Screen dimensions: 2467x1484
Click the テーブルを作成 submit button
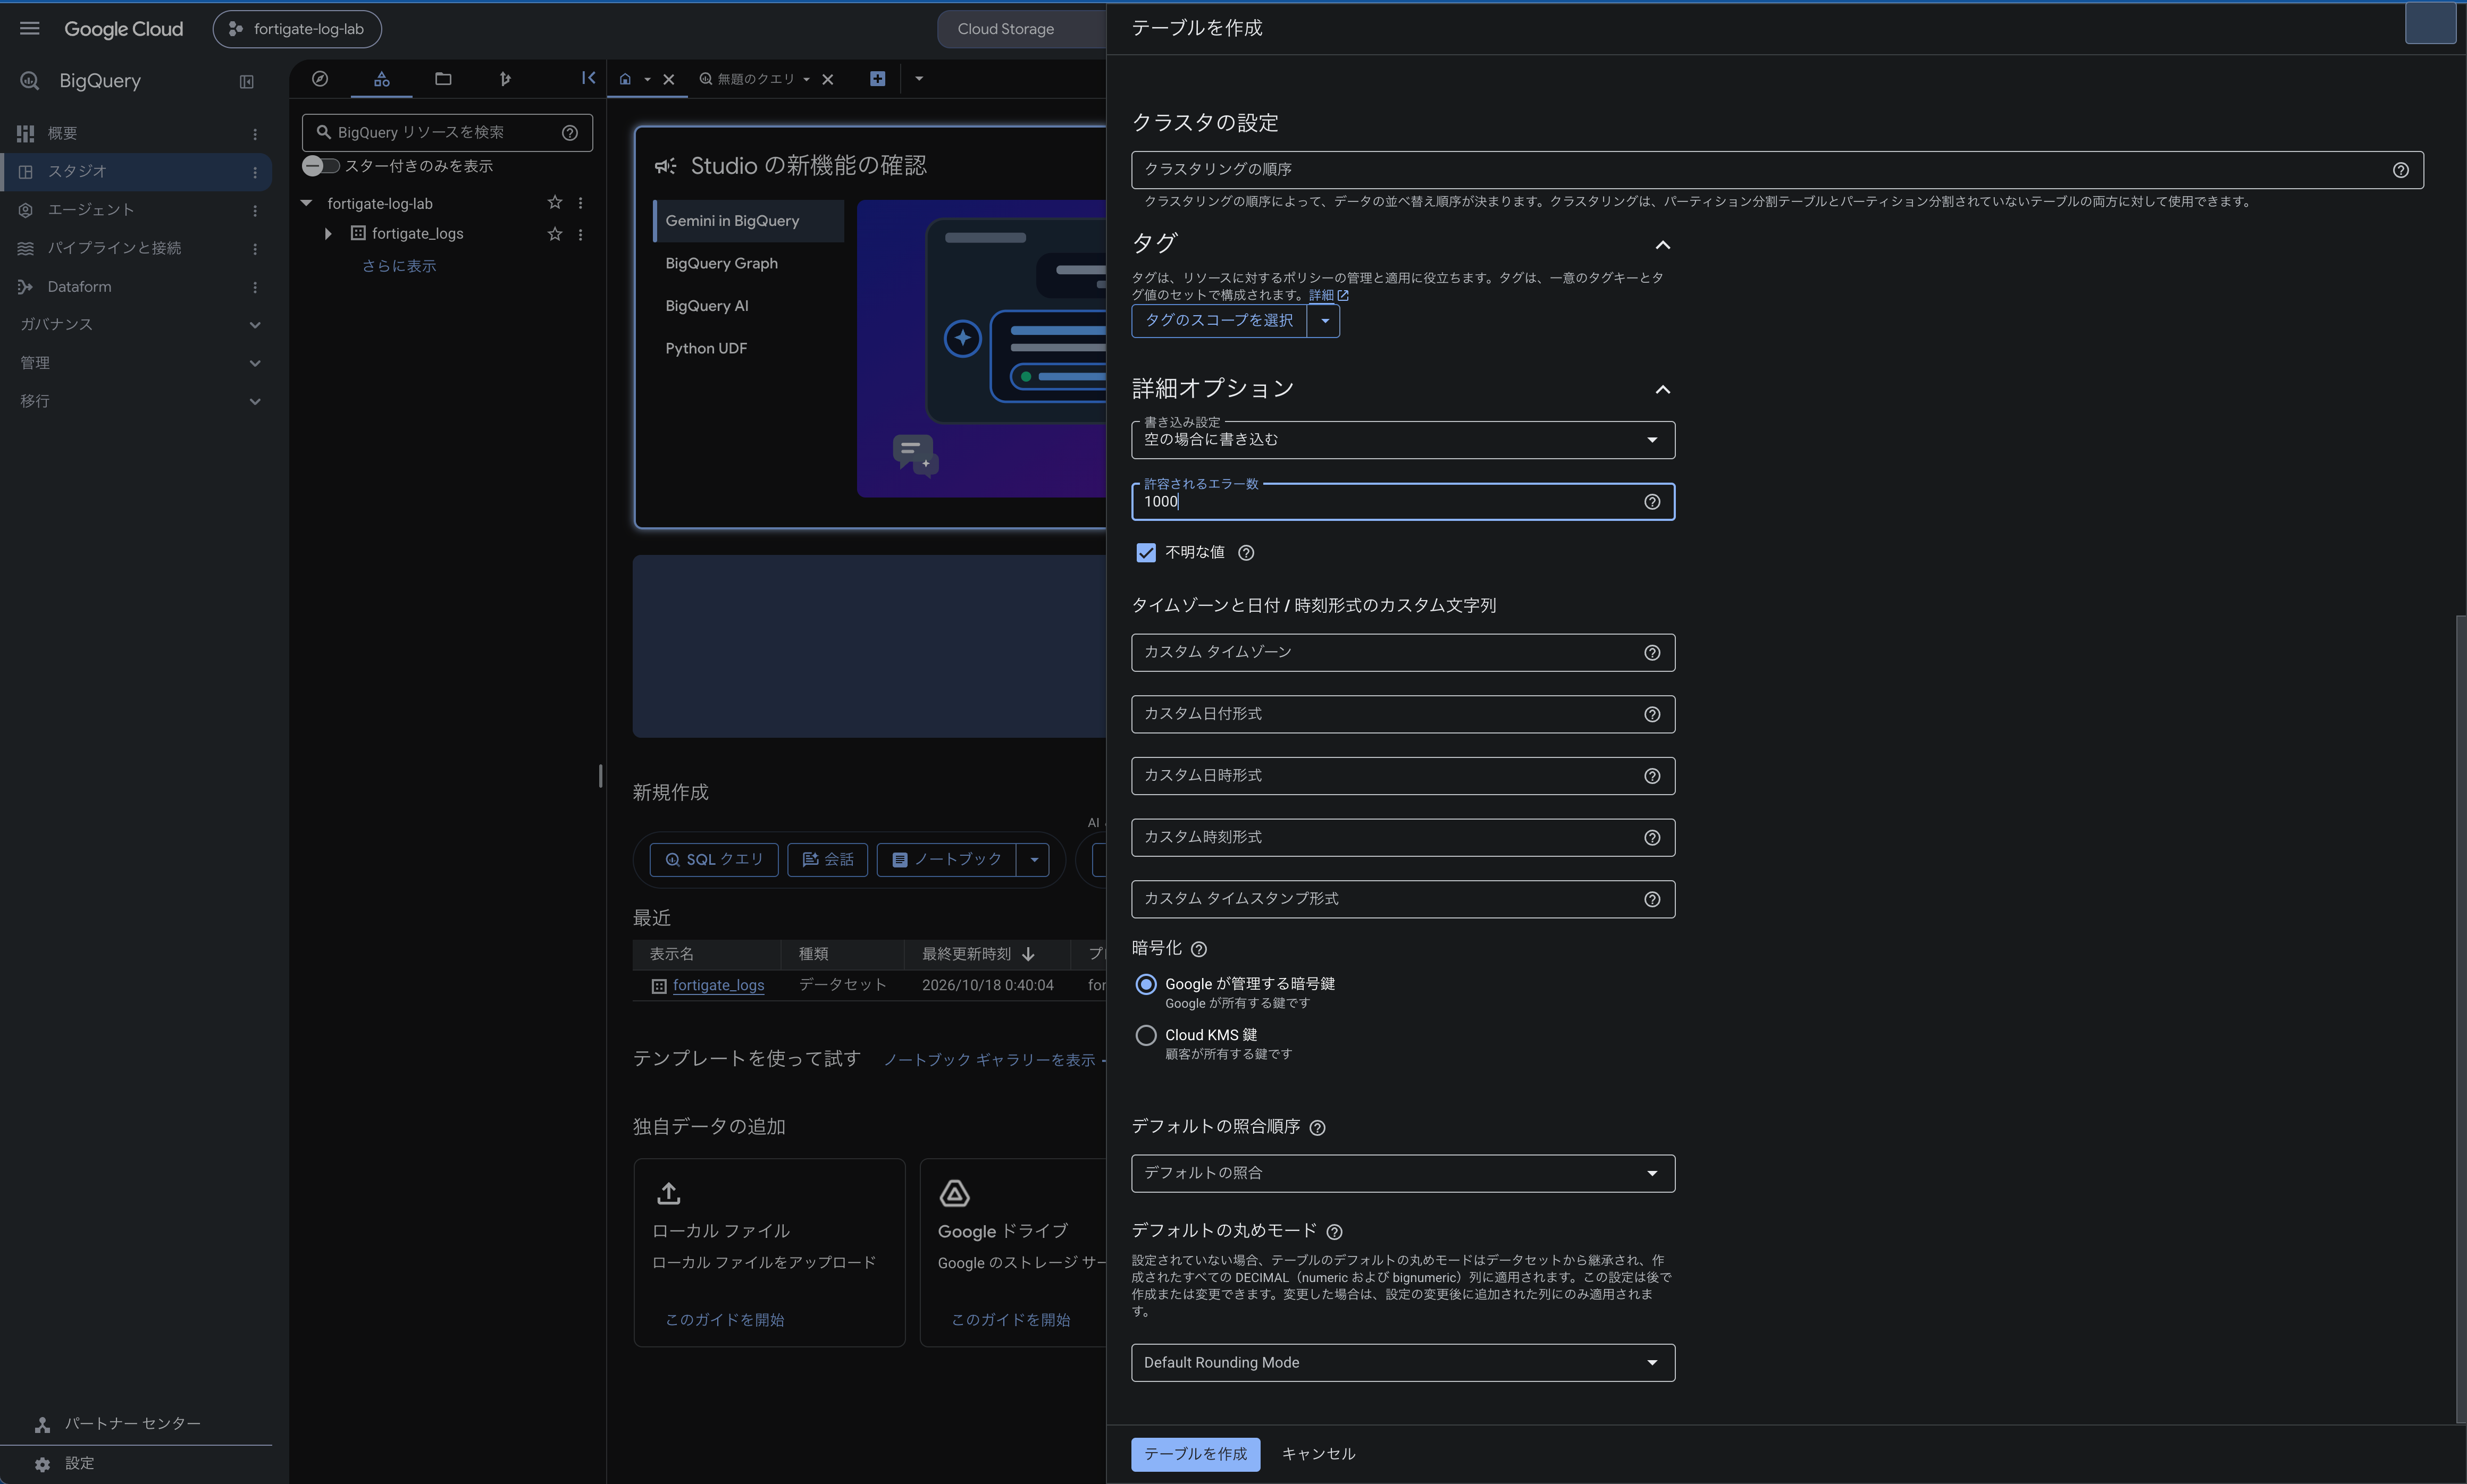(1195, 1454)
